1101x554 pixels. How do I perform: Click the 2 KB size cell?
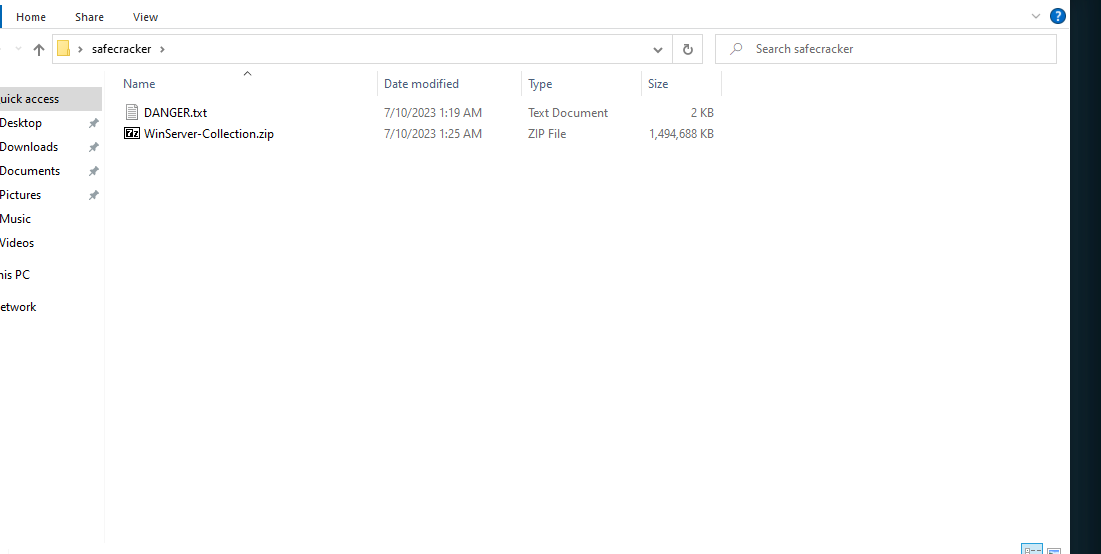click(x=702, y=112)
